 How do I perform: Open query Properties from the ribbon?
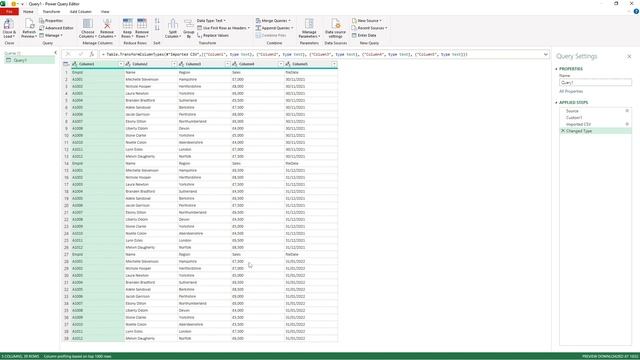click(51, 20)
